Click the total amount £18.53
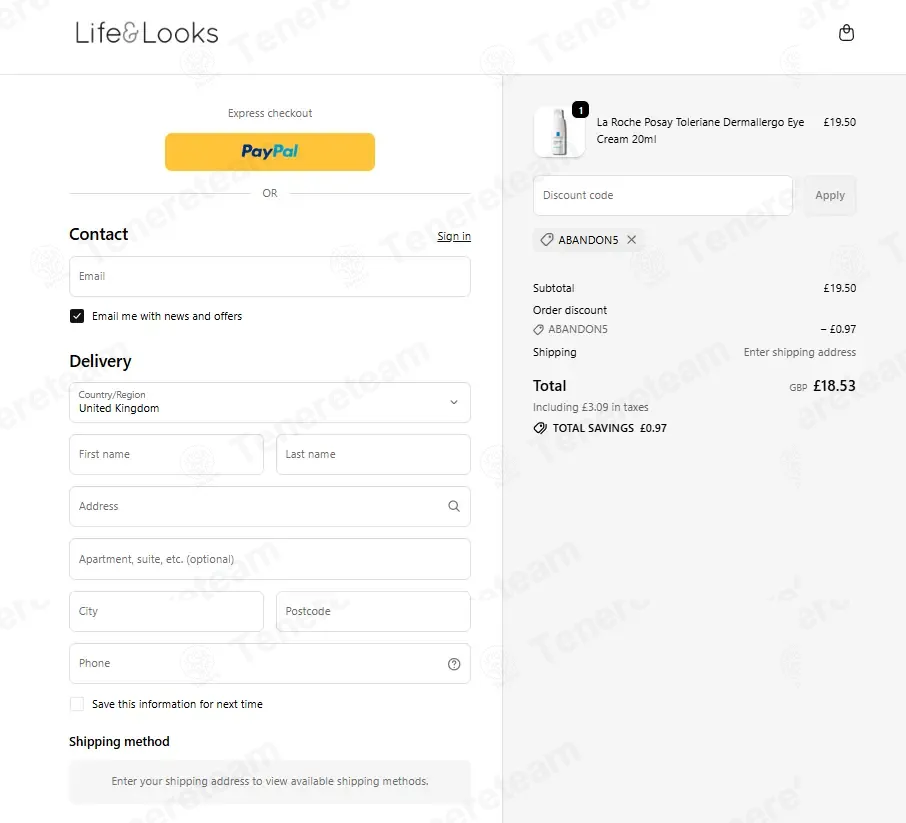The height and width of the screenshot is (823, 906). point(834,385)
